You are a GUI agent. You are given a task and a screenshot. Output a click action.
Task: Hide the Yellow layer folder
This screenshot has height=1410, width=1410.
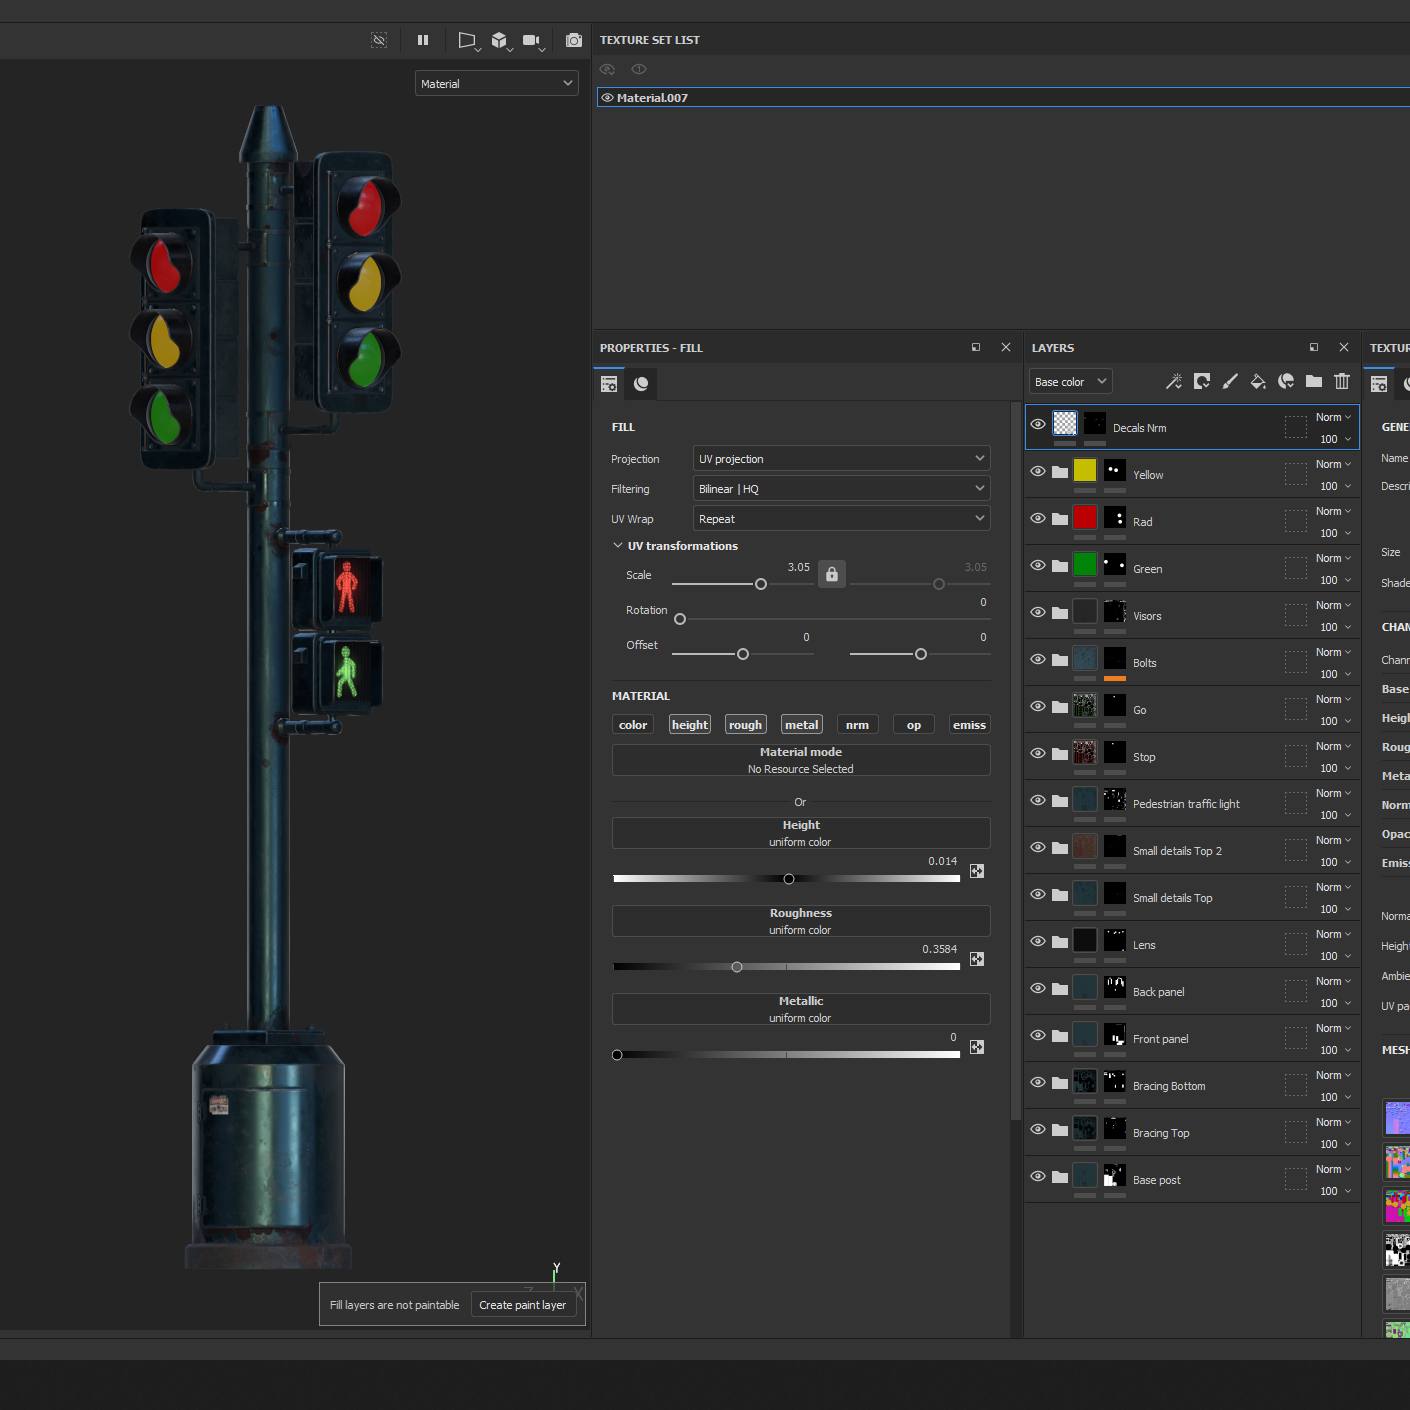tap(1038, 471)
